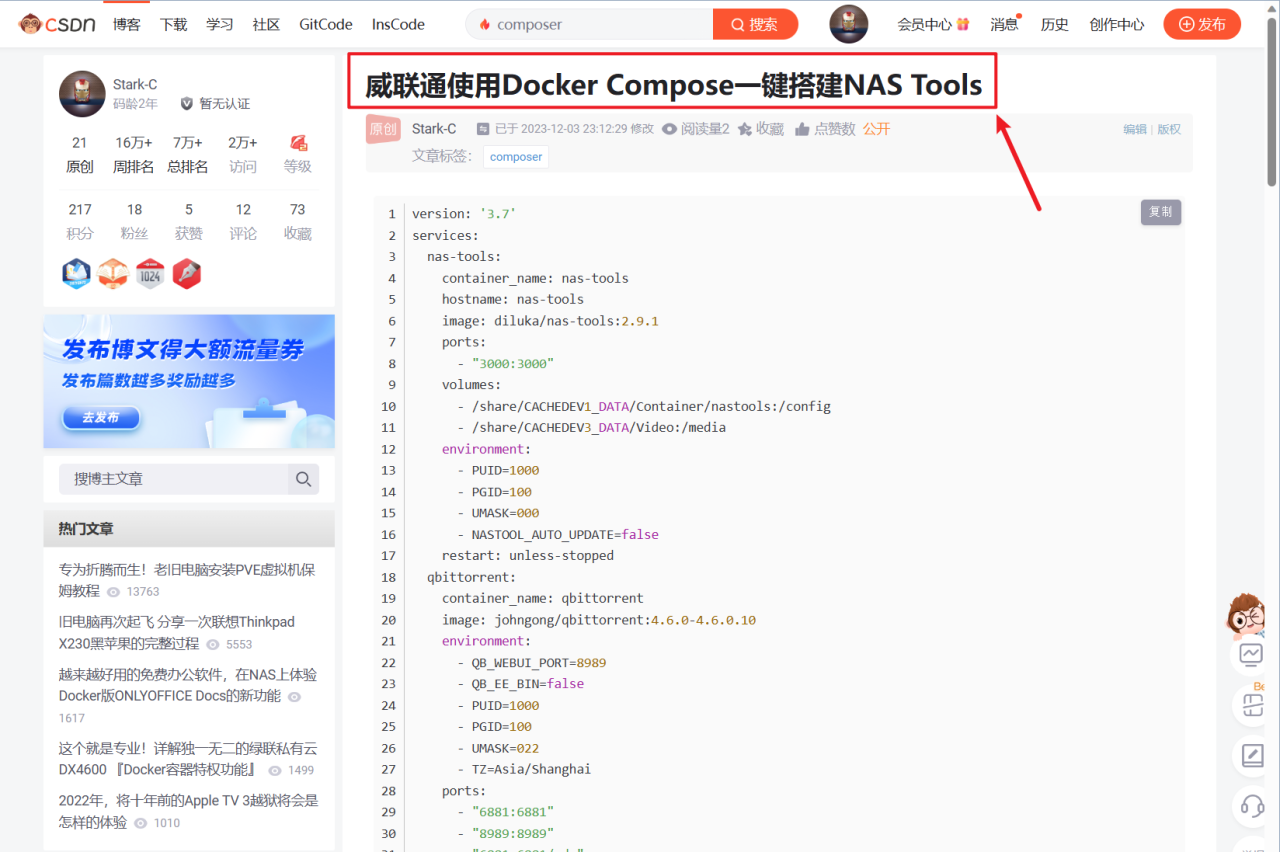The width and height of the screenshot is (1280, 852).
Task: Click the monitor chart icon in the floating sidebar
Action: pyautogui.click(x=1251, y=654)
